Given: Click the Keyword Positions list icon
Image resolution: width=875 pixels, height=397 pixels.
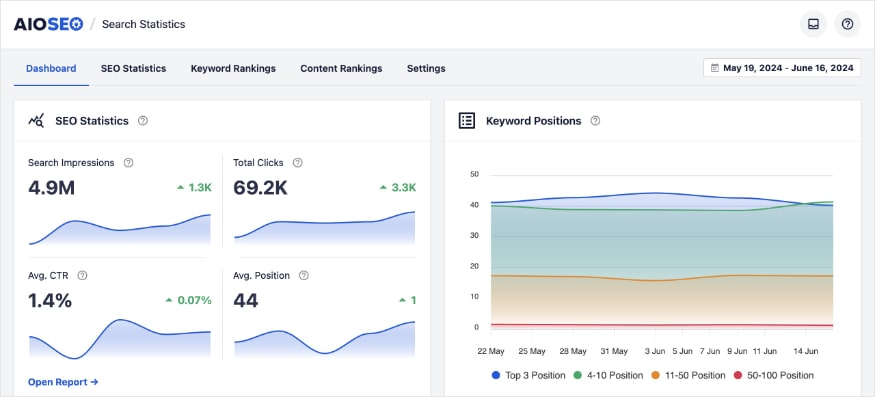Looking at the screenshot, I should (467, 121).
